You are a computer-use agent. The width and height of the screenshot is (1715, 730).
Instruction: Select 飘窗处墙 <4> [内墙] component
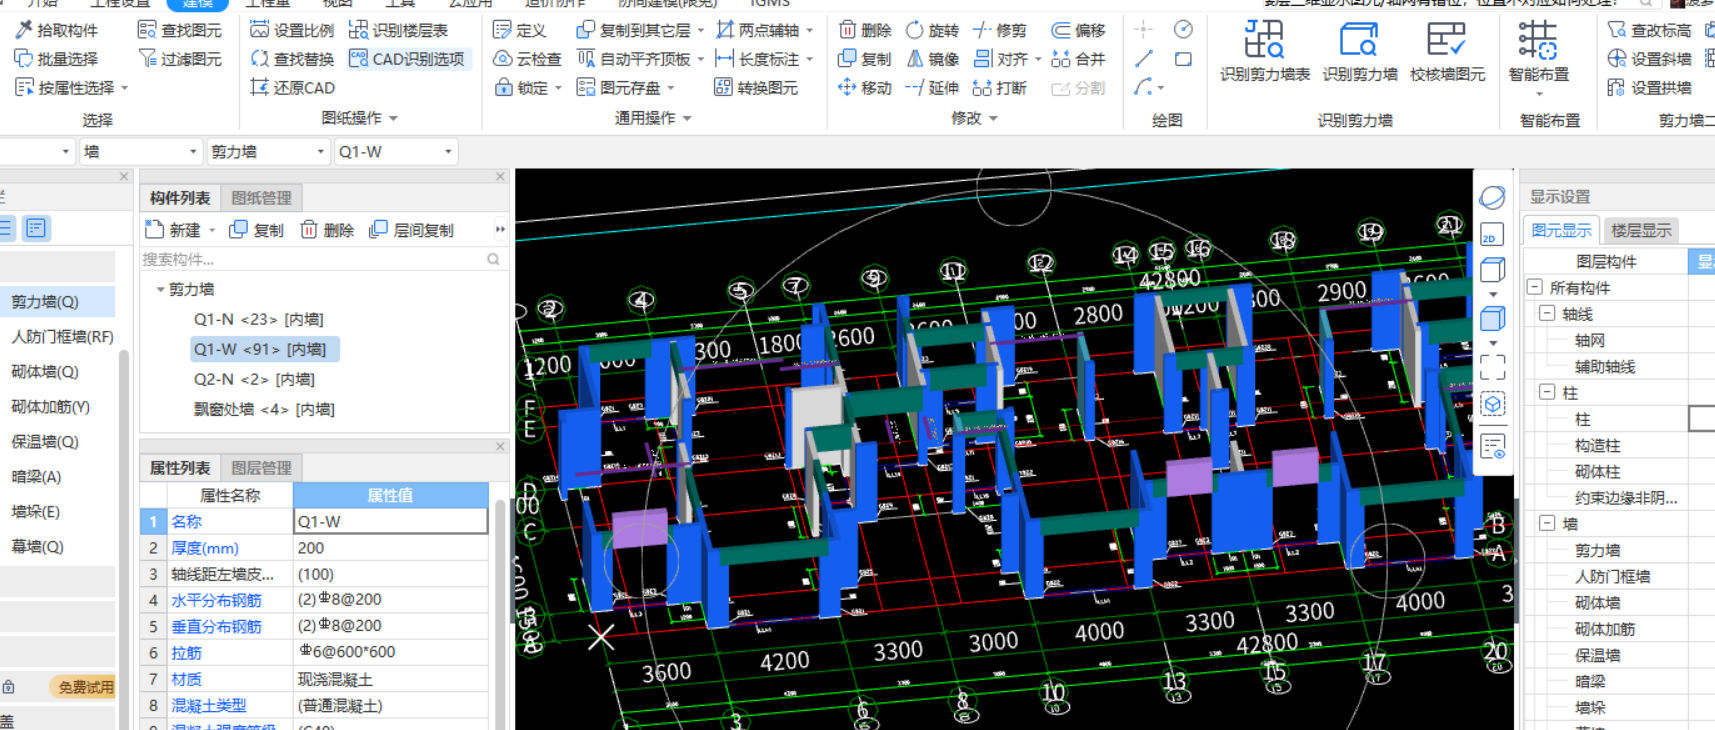[x=264, y=409]
